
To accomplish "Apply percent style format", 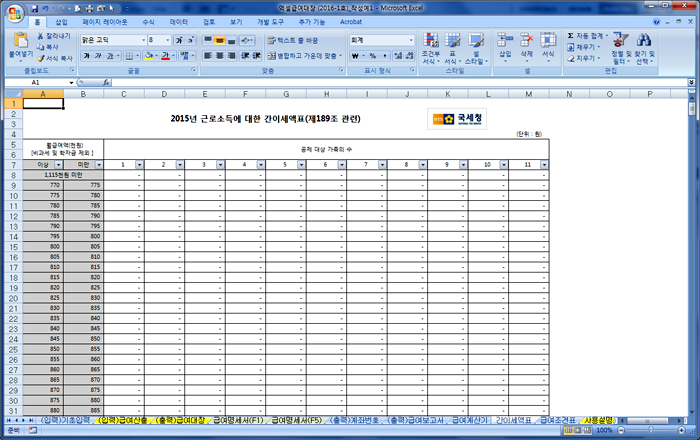I will [372, 56].
